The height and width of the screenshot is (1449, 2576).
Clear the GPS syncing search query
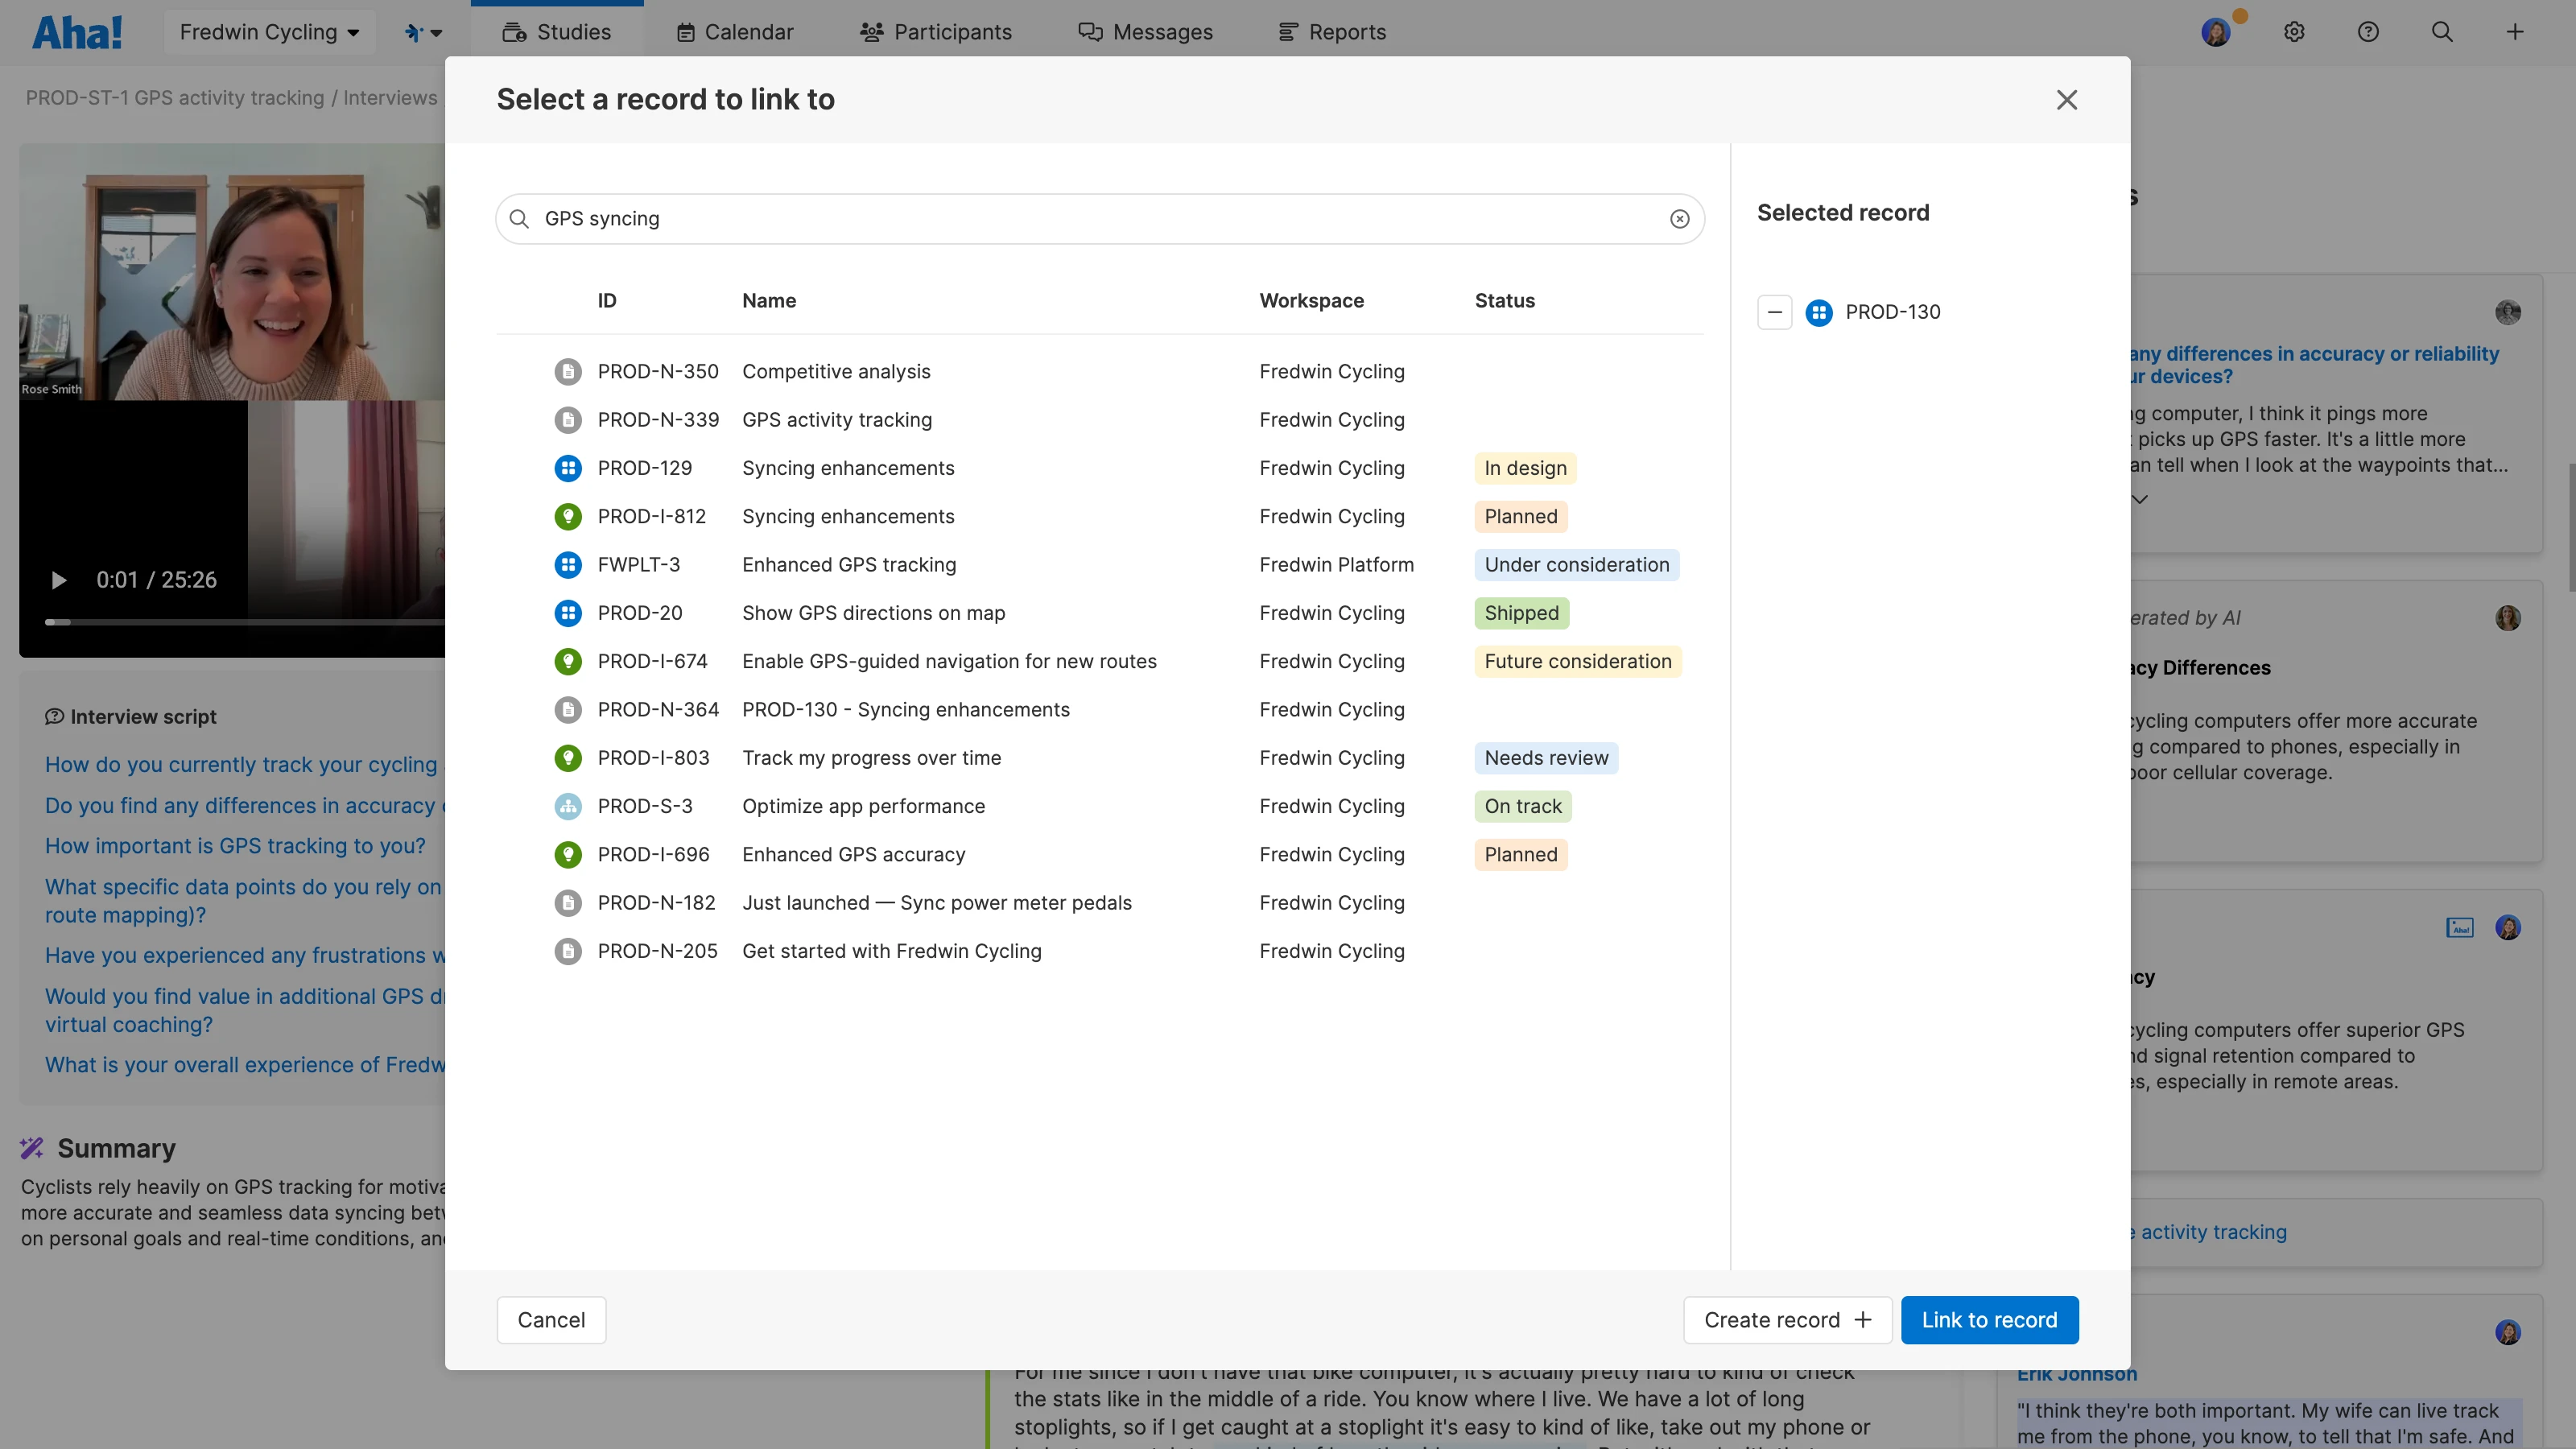coord(1679,219)
